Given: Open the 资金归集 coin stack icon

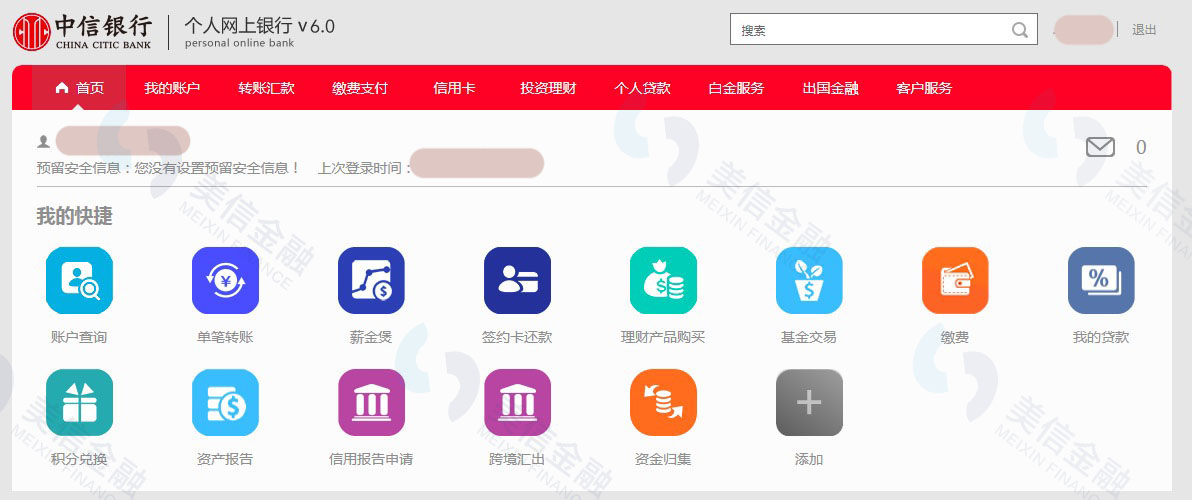Looking at the screenshot, I should [x=664, y=403].
